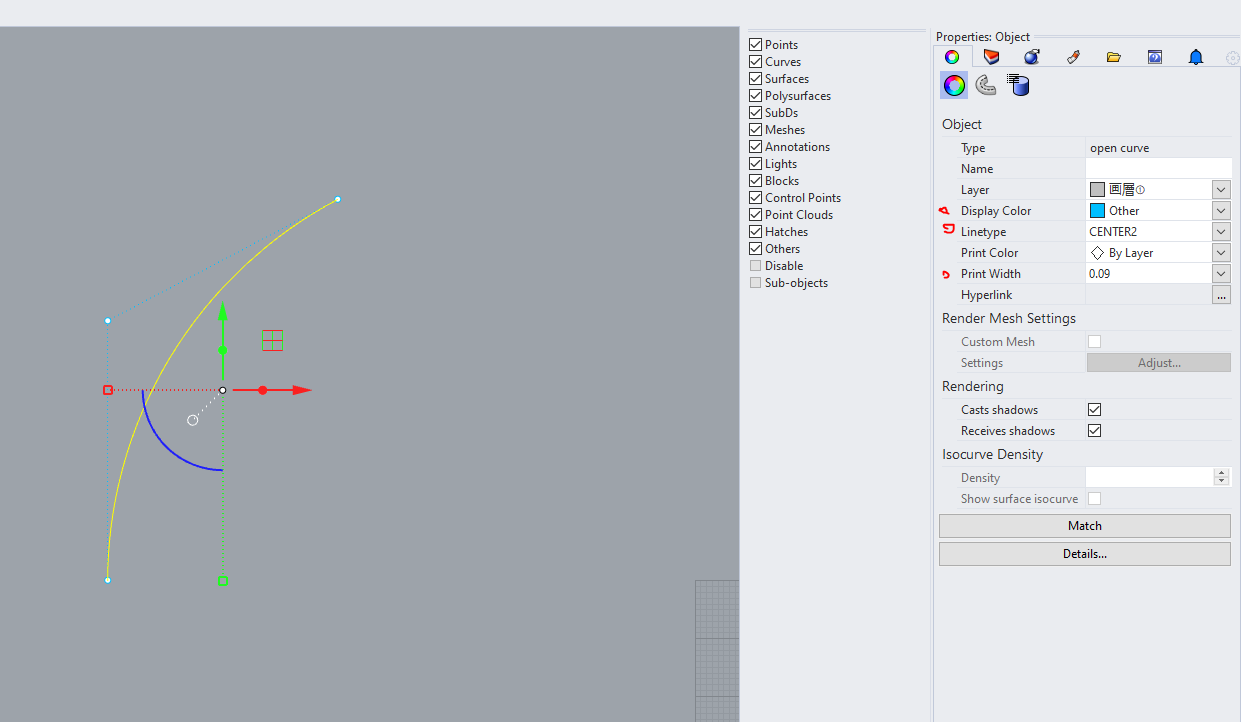Toggle the Blocks selection filter
This screenshot has width=1241, height=722.
pyautogui.click(x=755, y=180)
